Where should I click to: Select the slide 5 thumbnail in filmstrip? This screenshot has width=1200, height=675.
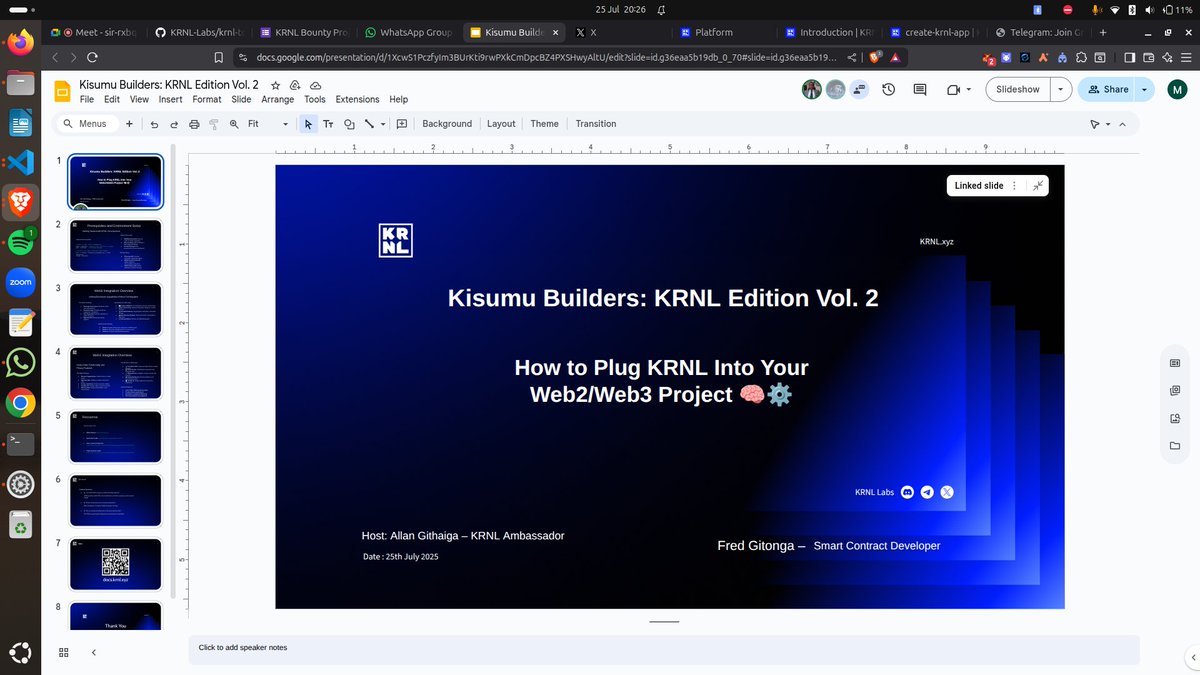(116, 437)
